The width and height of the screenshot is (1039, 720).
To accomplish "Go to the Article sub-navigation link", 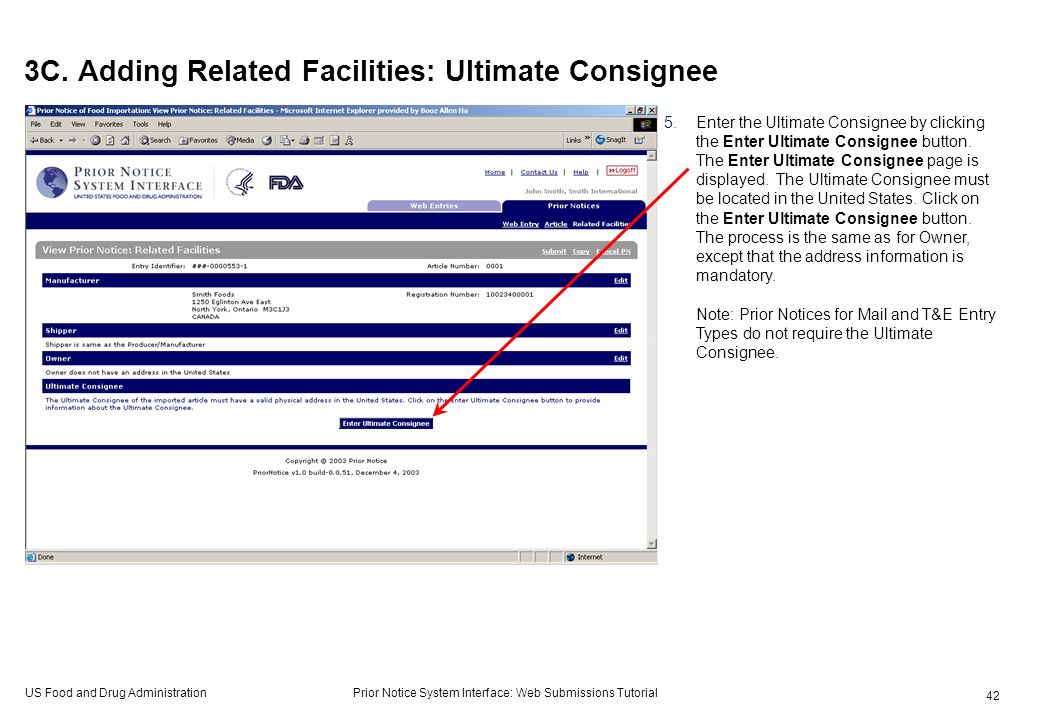I will tap(556, 224).
